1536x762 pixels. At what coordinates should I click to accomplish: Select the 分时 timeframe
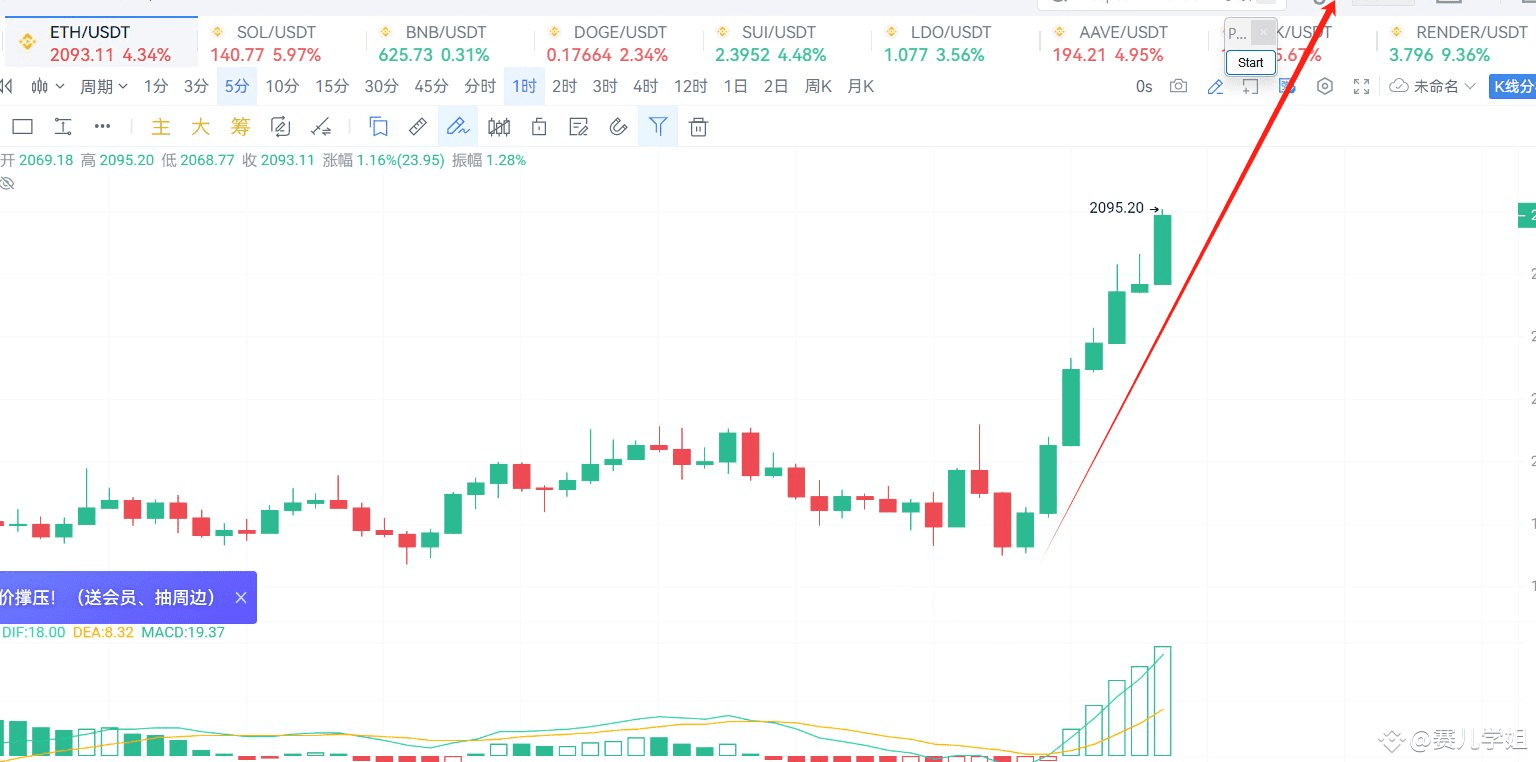(480, 87)
